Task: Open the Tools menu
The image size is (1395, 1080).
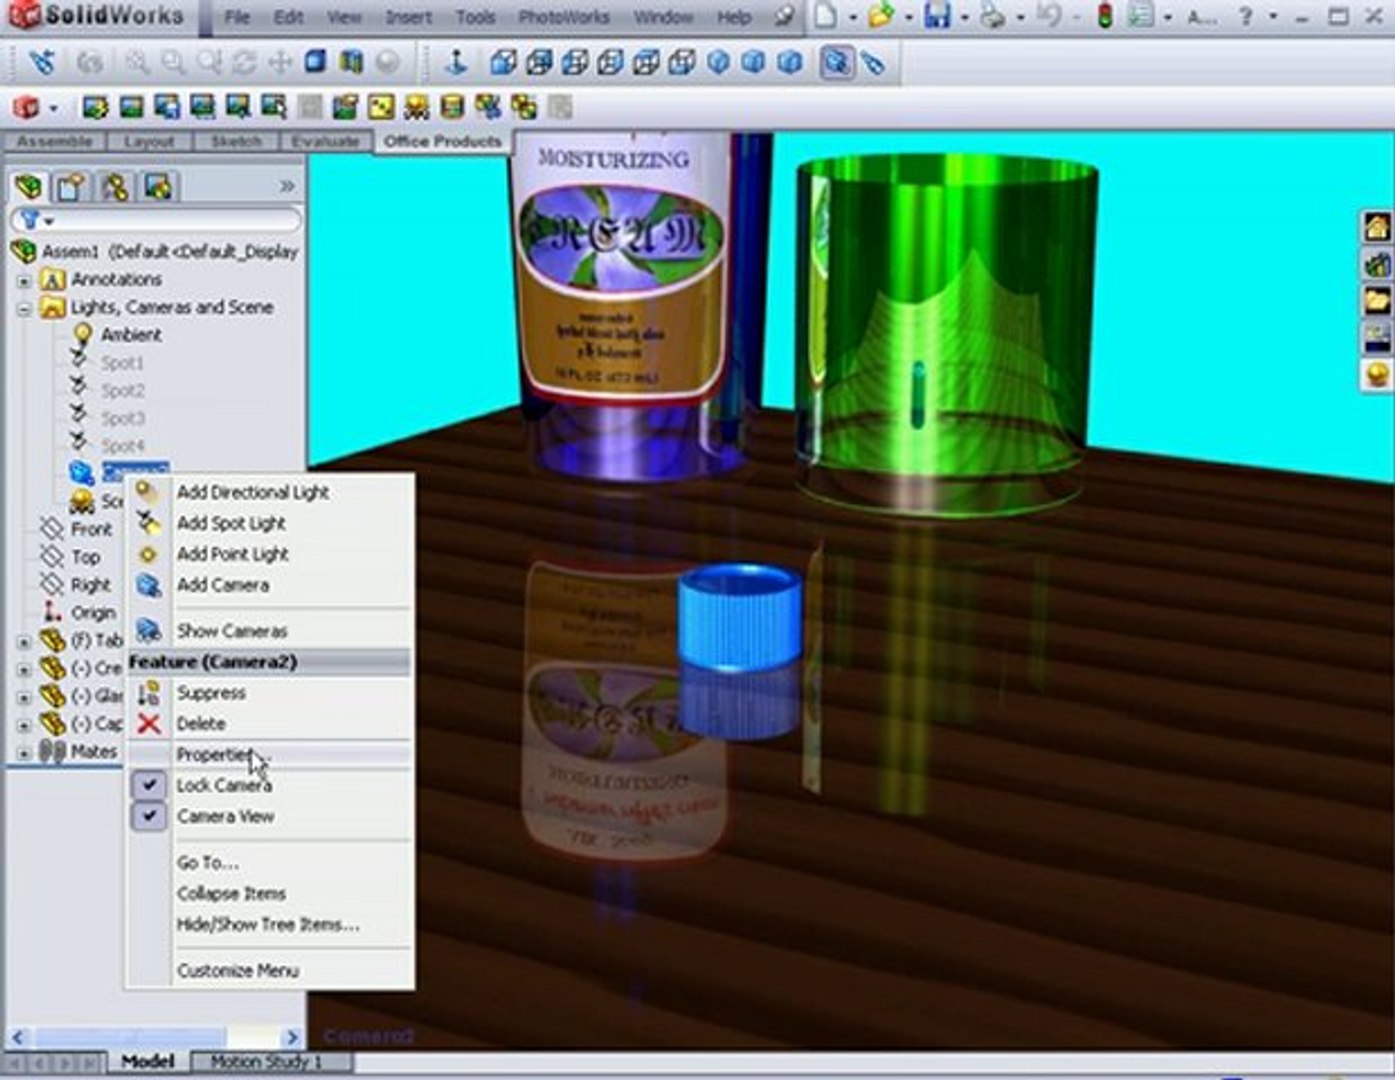Action: point(475,17)
